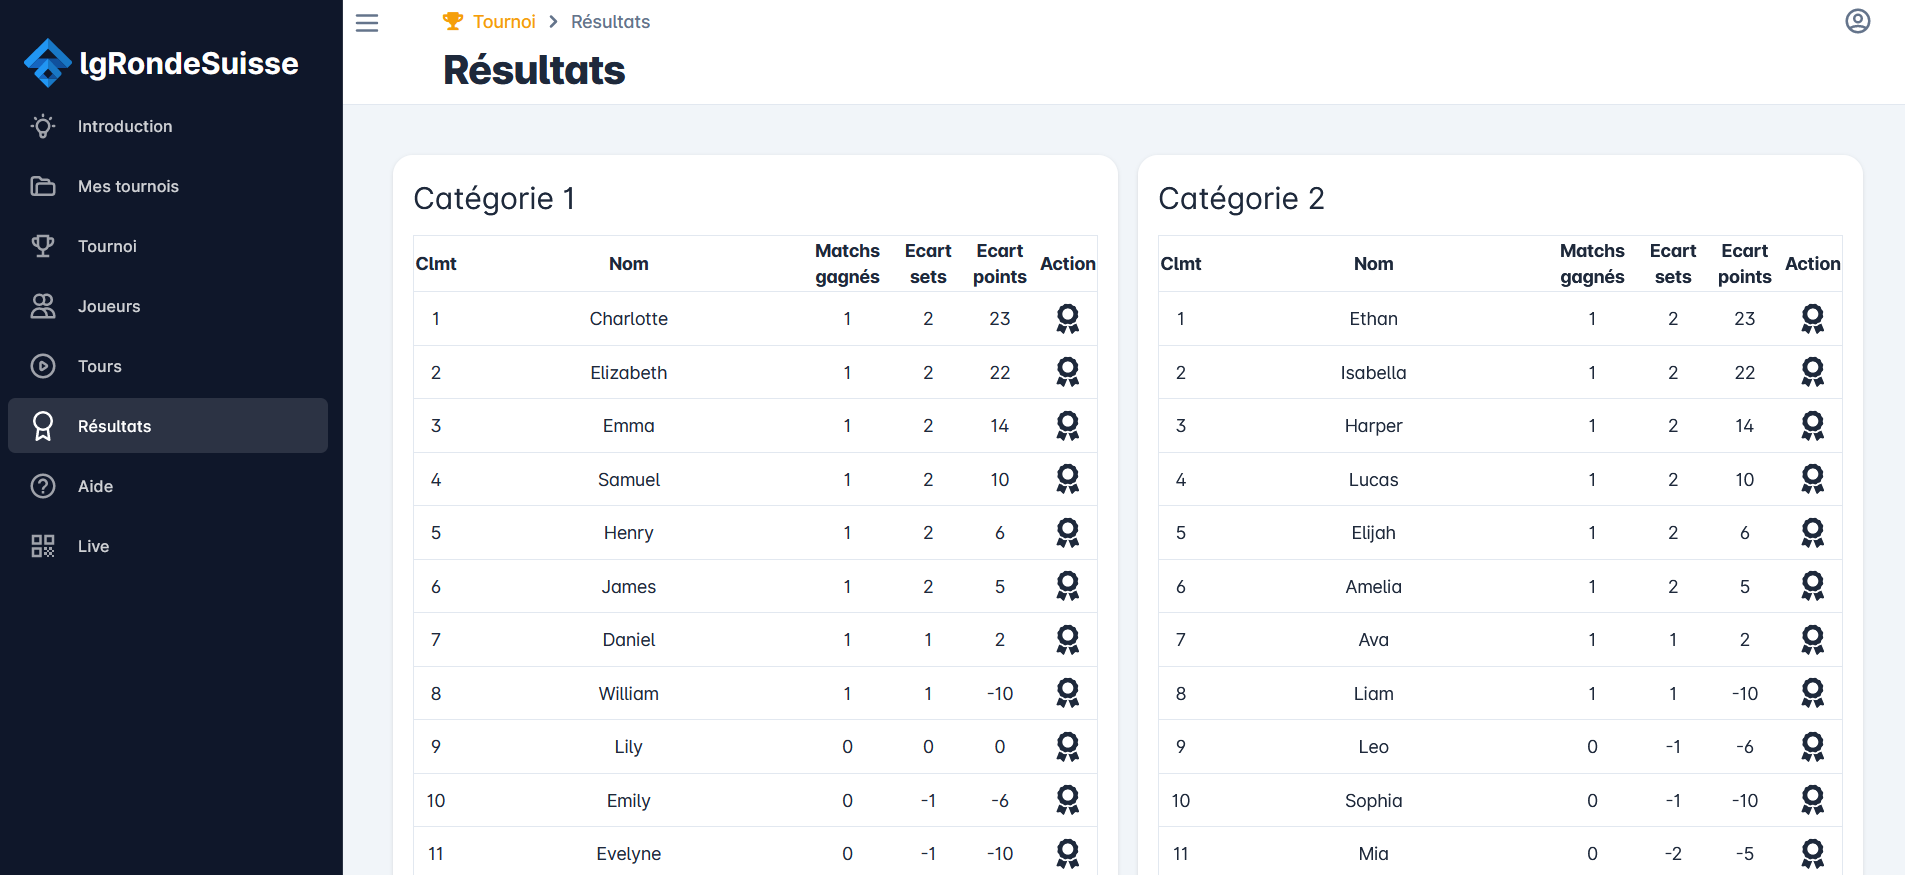Click the hamburger menu icon
Screen dimensions: 1905x875
coord(367,22)
